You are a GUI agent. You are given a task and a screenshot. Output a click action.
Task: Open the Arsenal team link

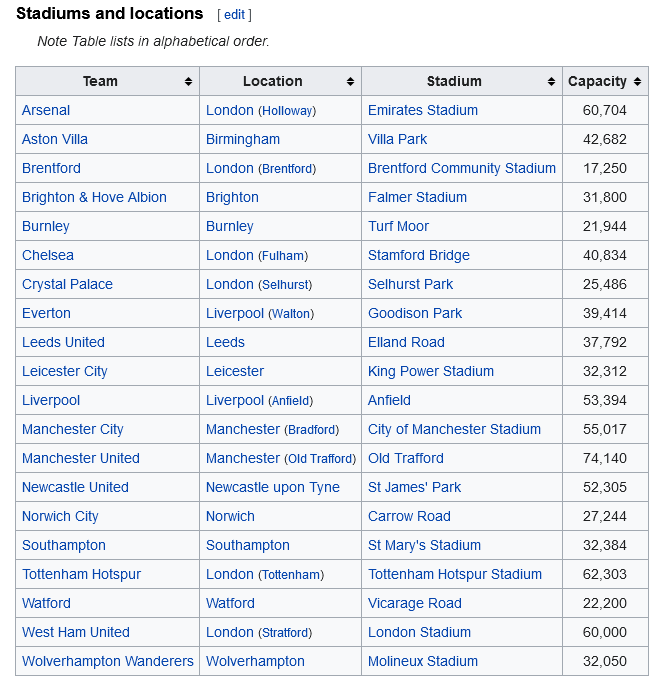(x=46, y=110)
